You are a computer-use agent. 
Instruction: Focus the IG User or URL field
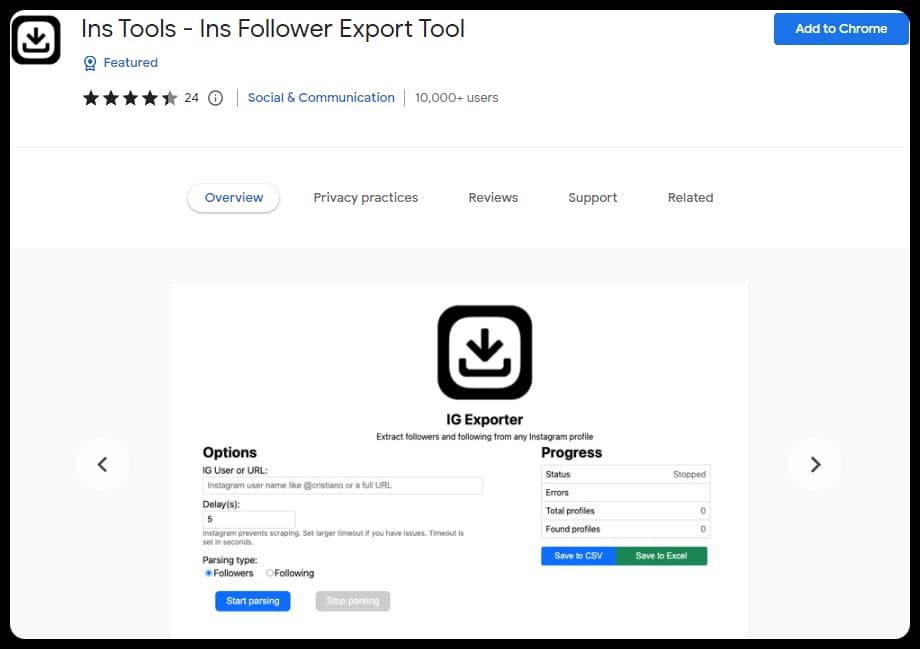[x=343, y=485]
